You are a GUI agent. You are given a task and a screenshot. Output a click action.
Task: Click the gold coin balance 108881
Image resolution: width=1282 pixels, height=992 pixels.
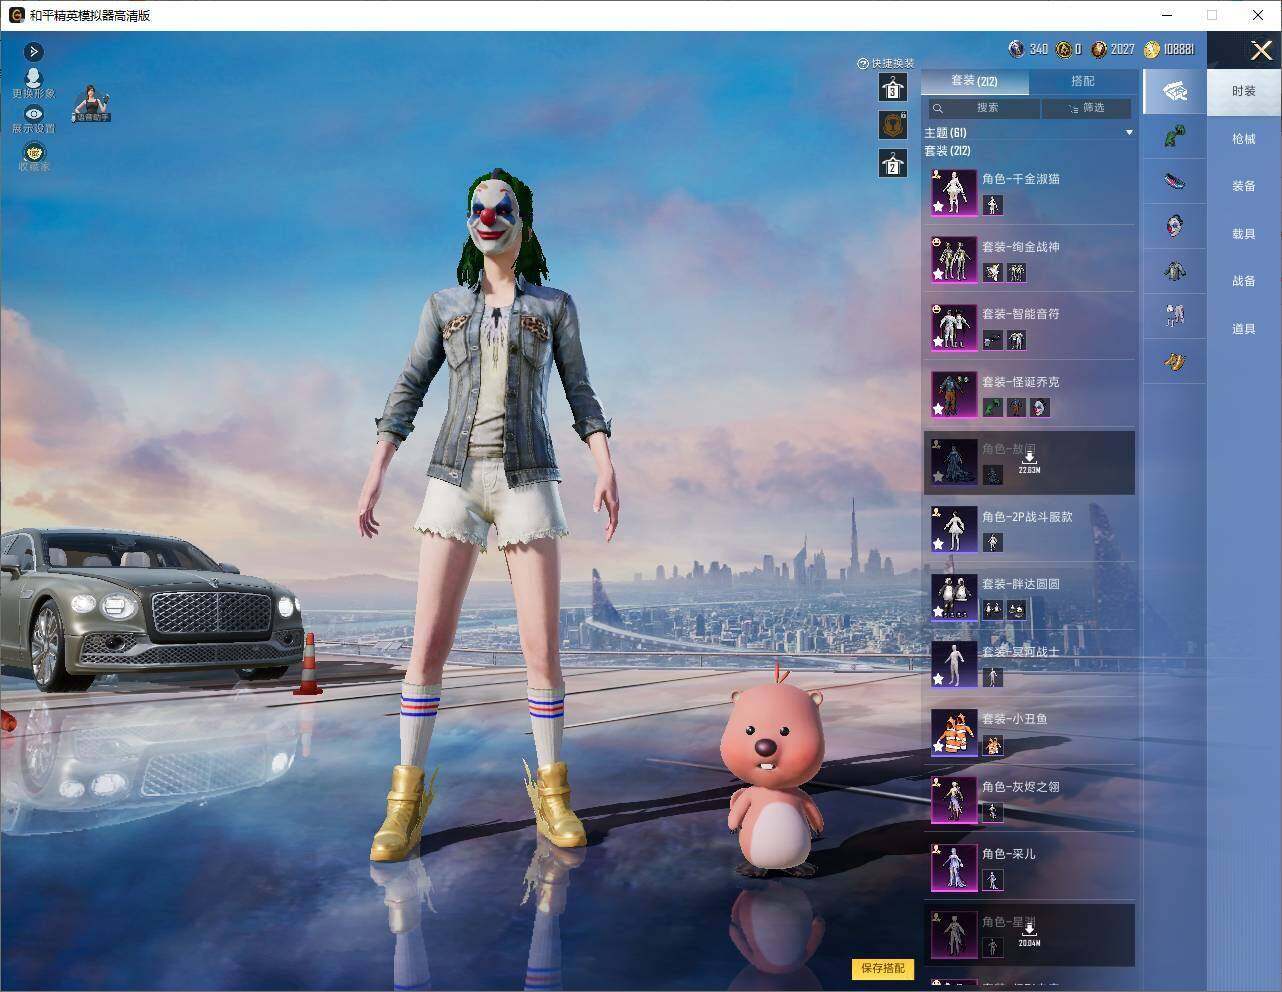pos(1169,49)
